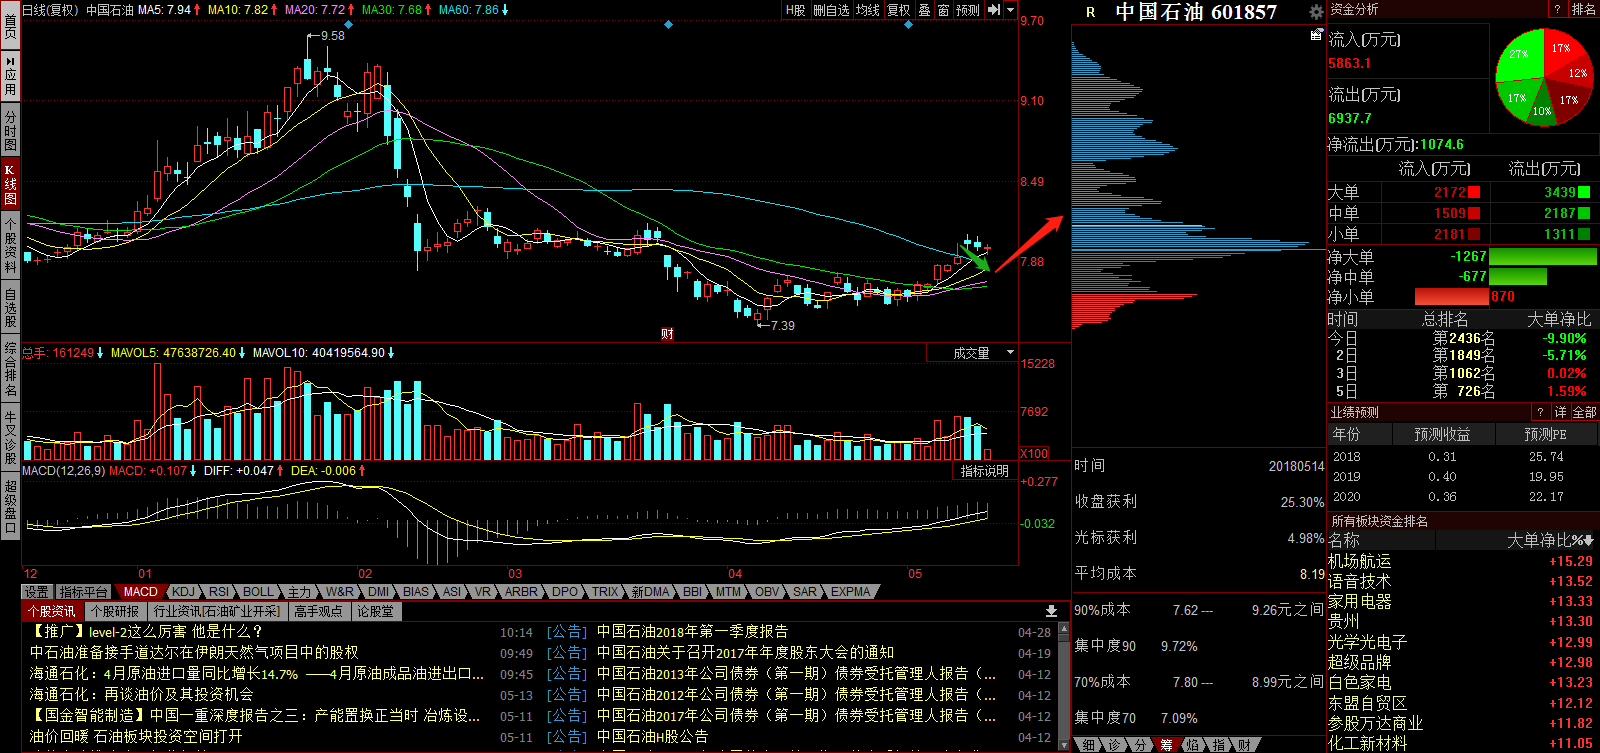Click the download arrow icon in news panel
This screenshot has width=1600, height=753.
coord(1051,611)
